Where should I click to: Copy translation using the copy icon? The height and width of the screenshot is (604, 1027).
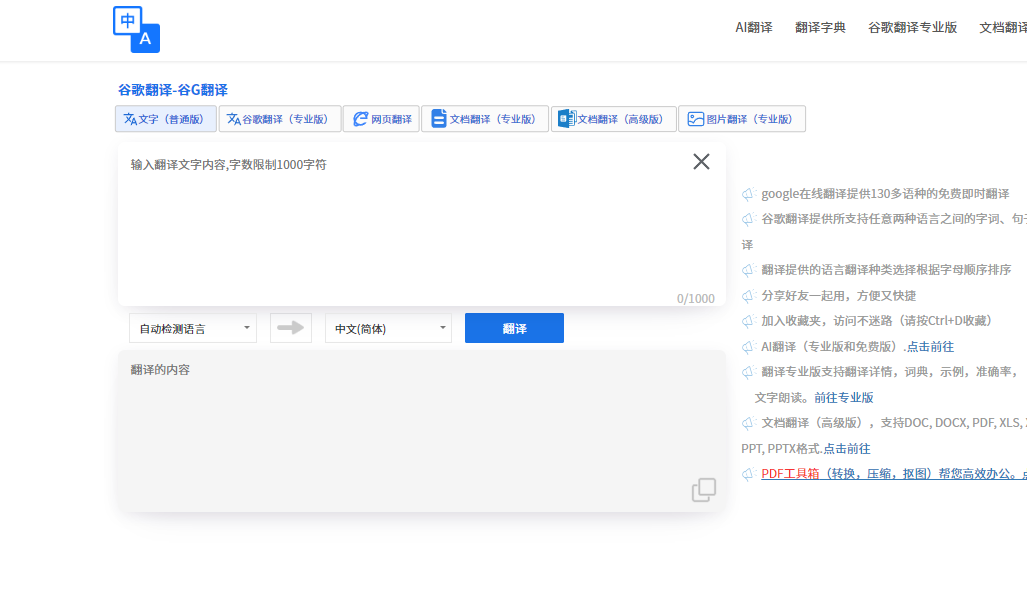[x=704, y=490]
